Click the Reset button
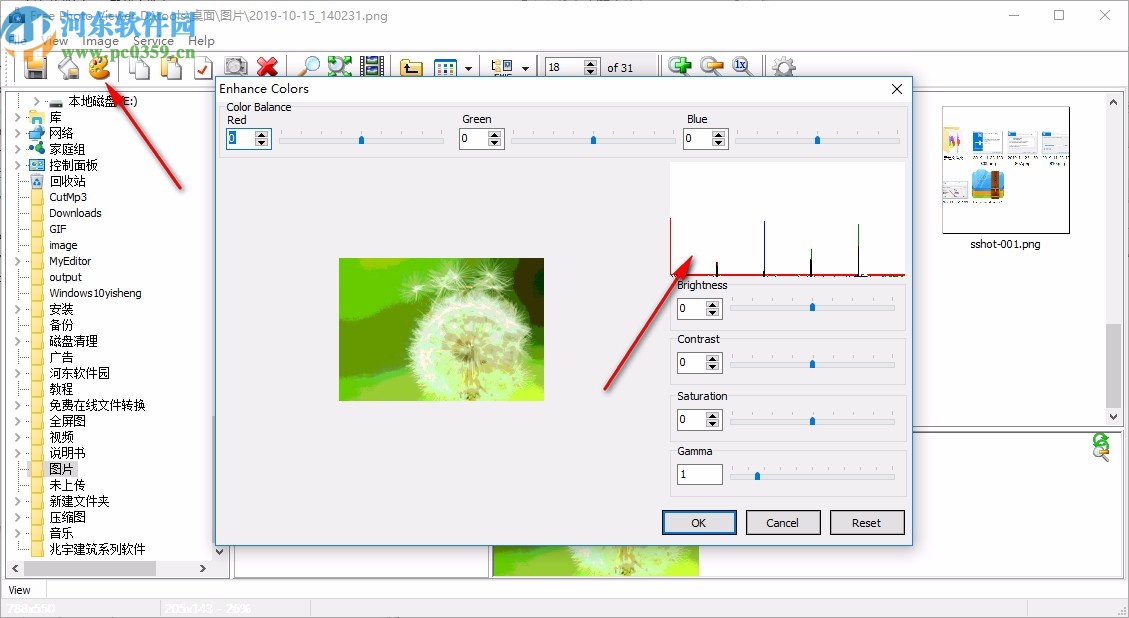Screen dimensions: 1129x618 867,523
